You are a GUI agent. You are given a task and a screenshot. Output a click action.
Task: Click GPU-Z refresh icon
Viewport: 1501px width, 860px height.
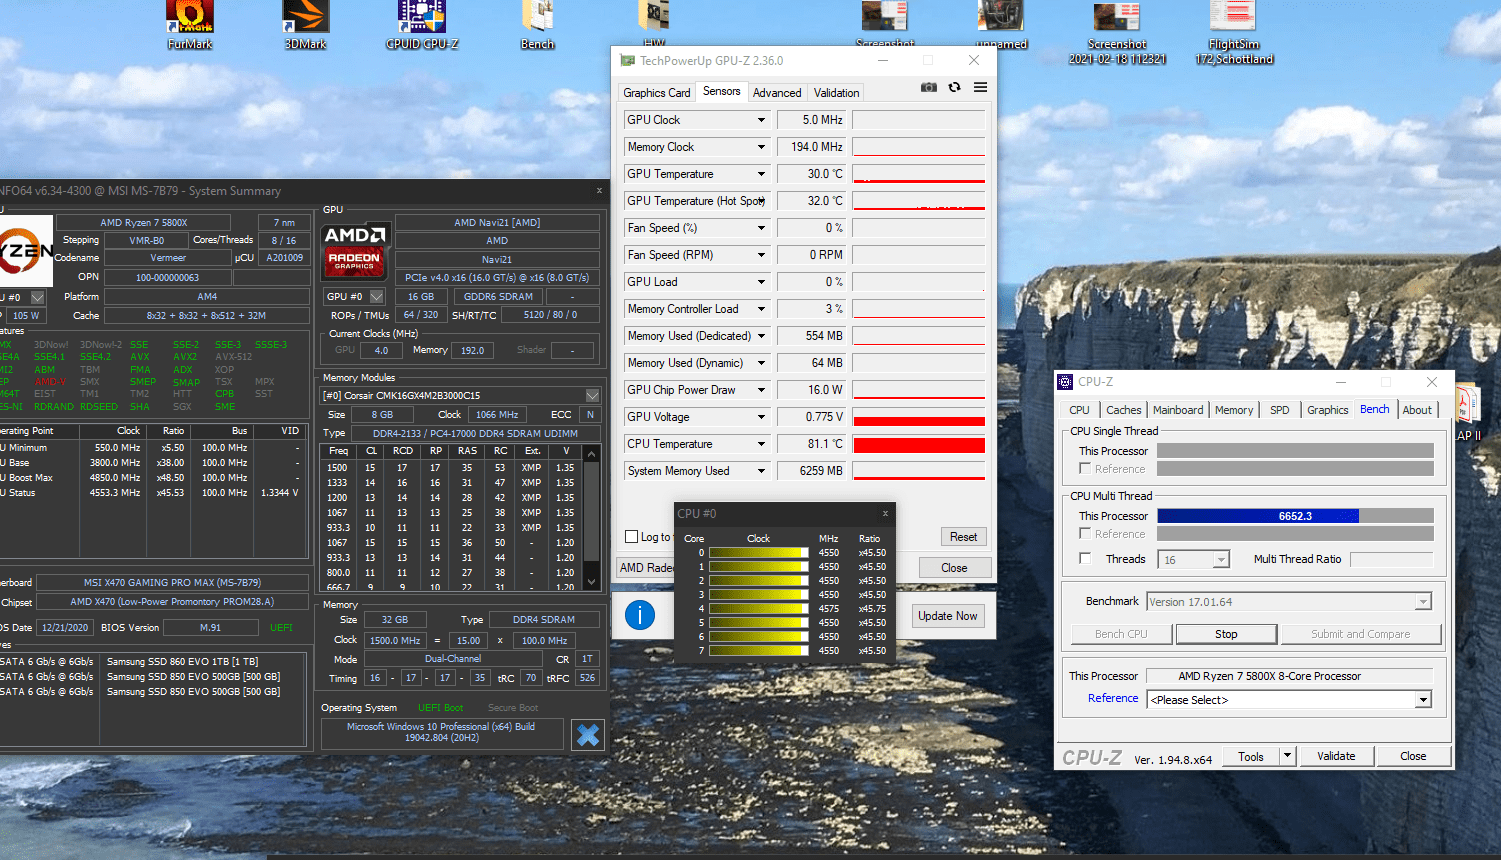955,87
